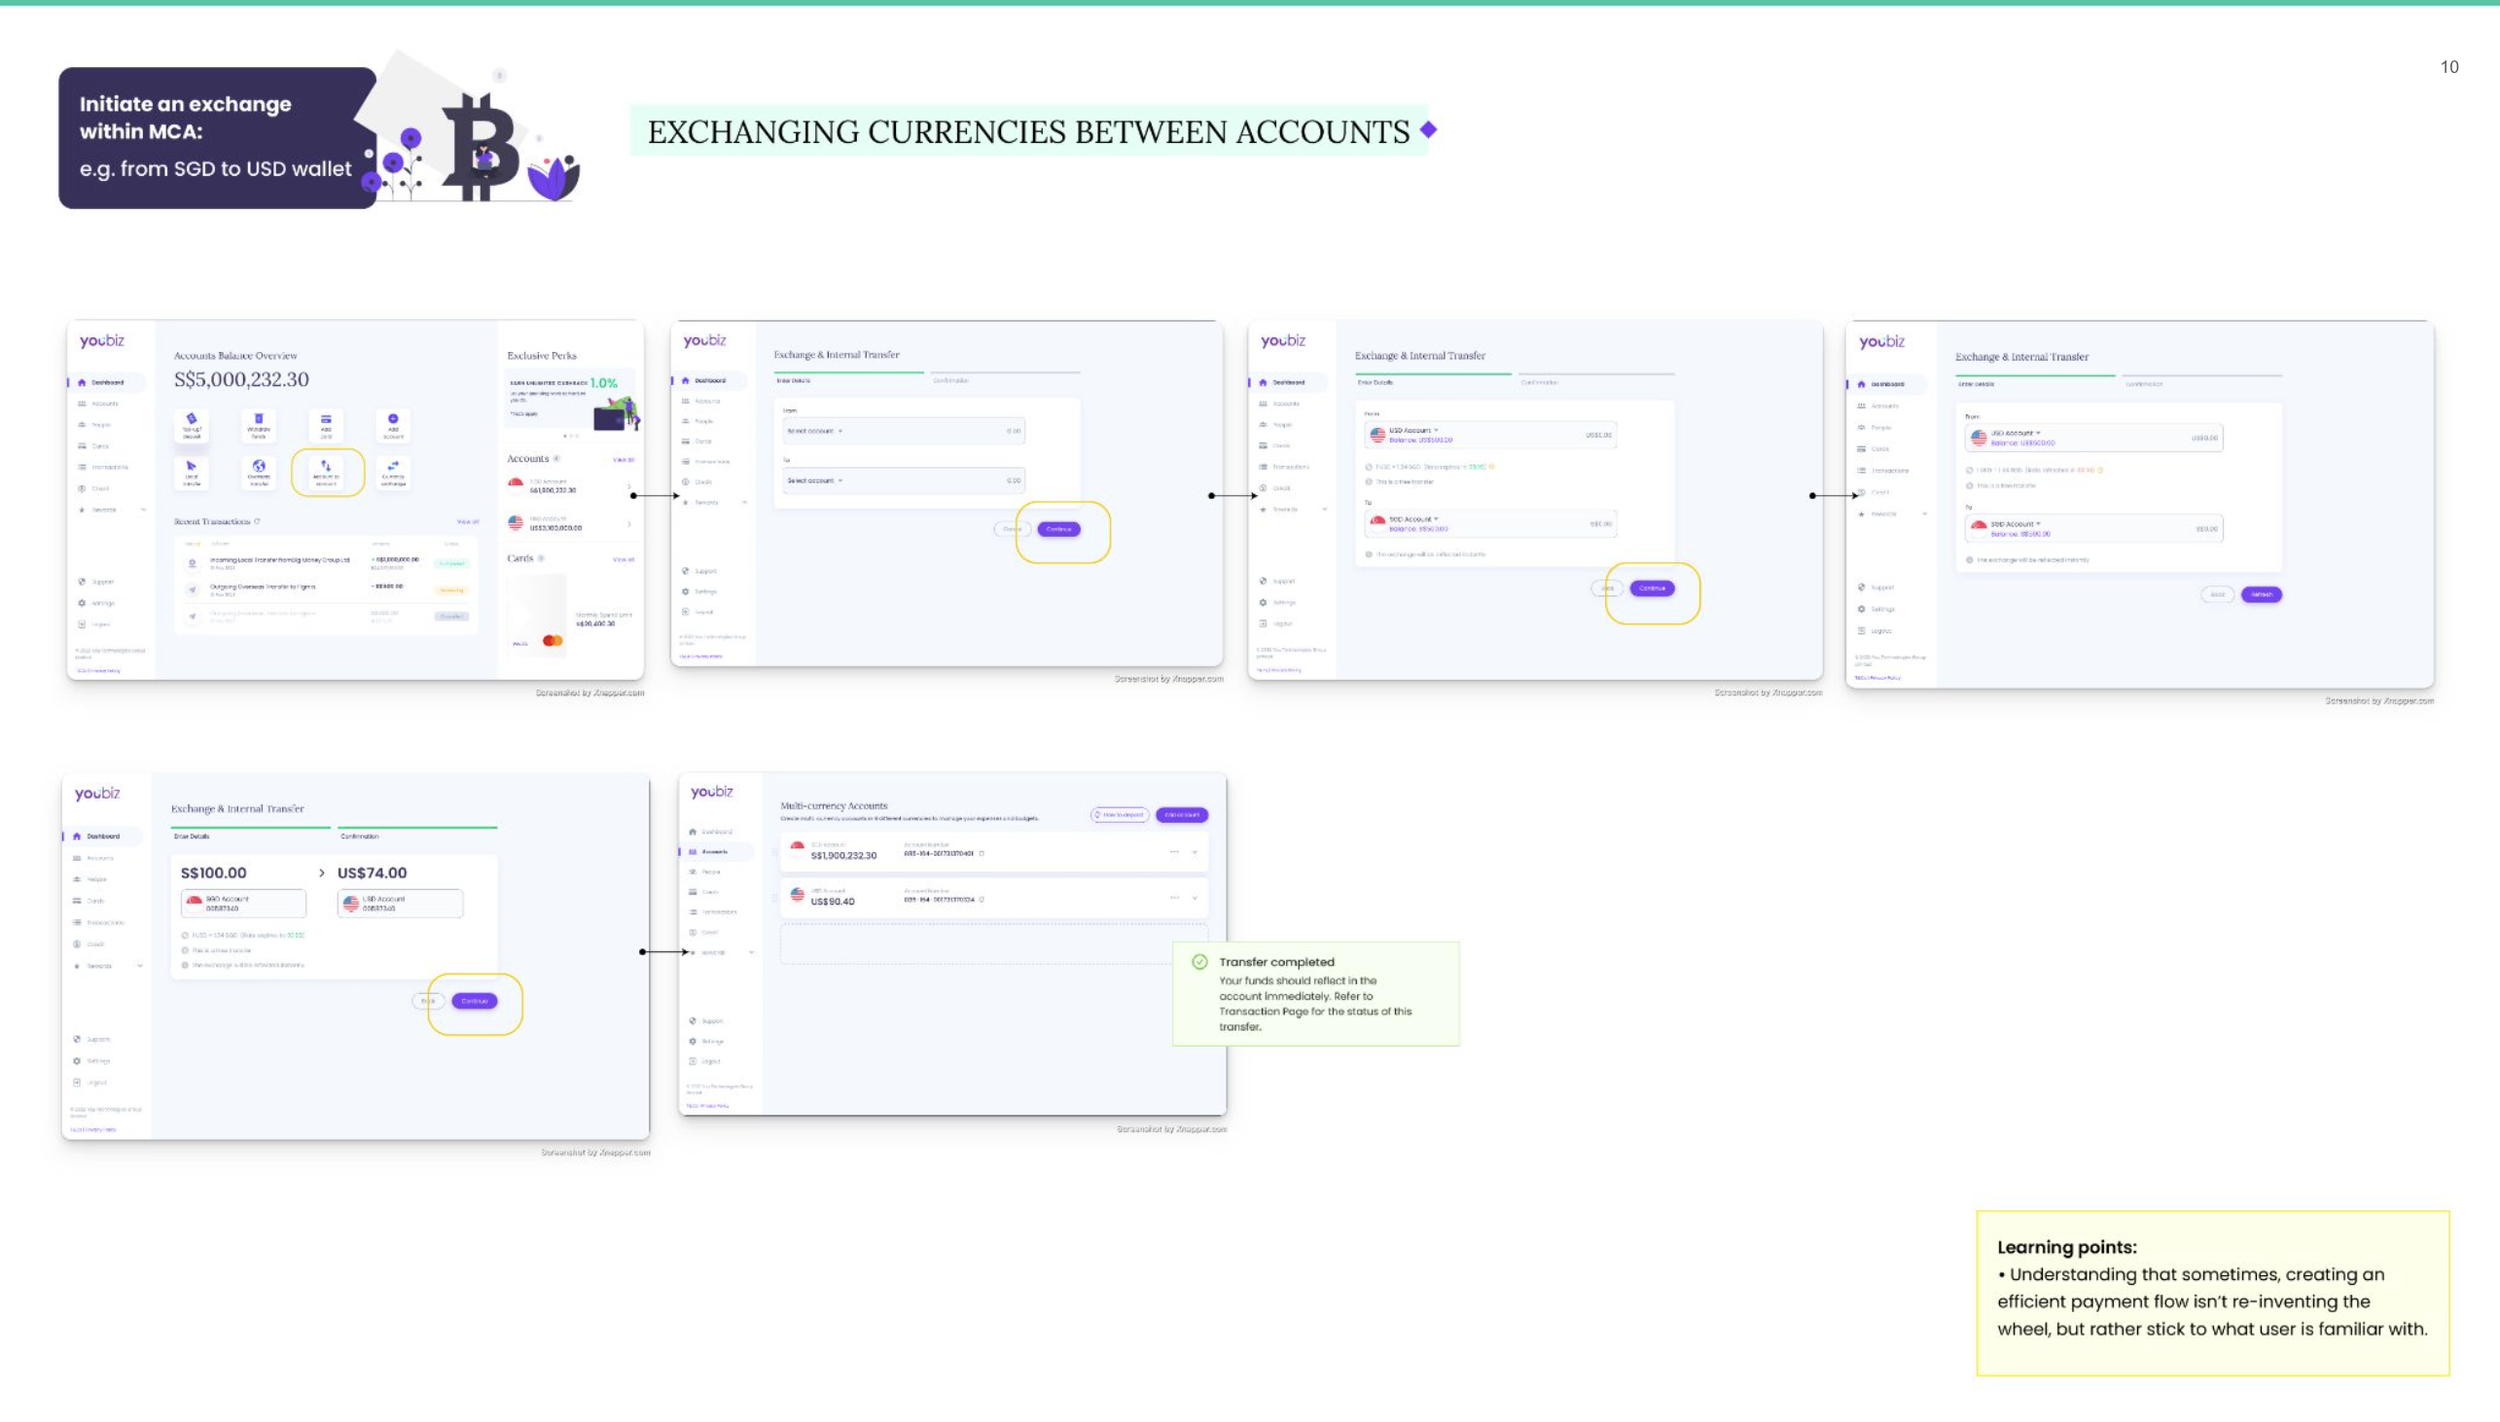Click the S$5,000,232.30 total balance
Viewport: 2500px width, 1422px height.
242,380
